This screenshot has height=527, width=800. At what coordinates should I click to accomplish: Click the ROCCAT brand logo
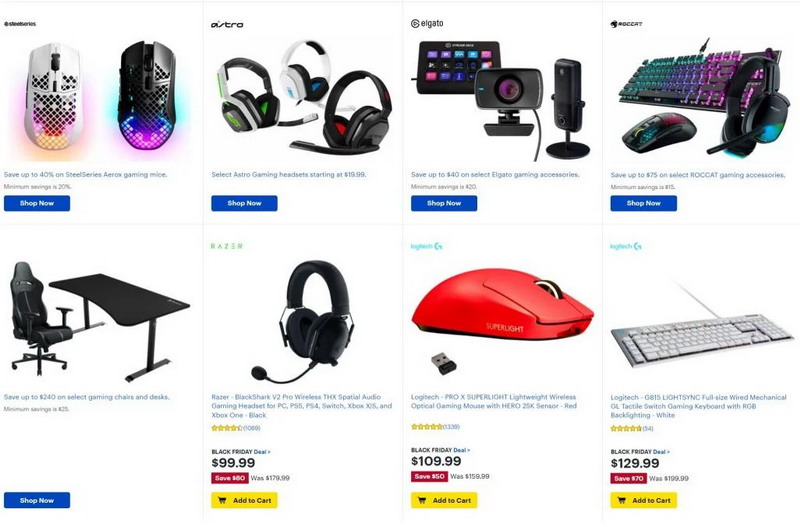pos(627,24)
